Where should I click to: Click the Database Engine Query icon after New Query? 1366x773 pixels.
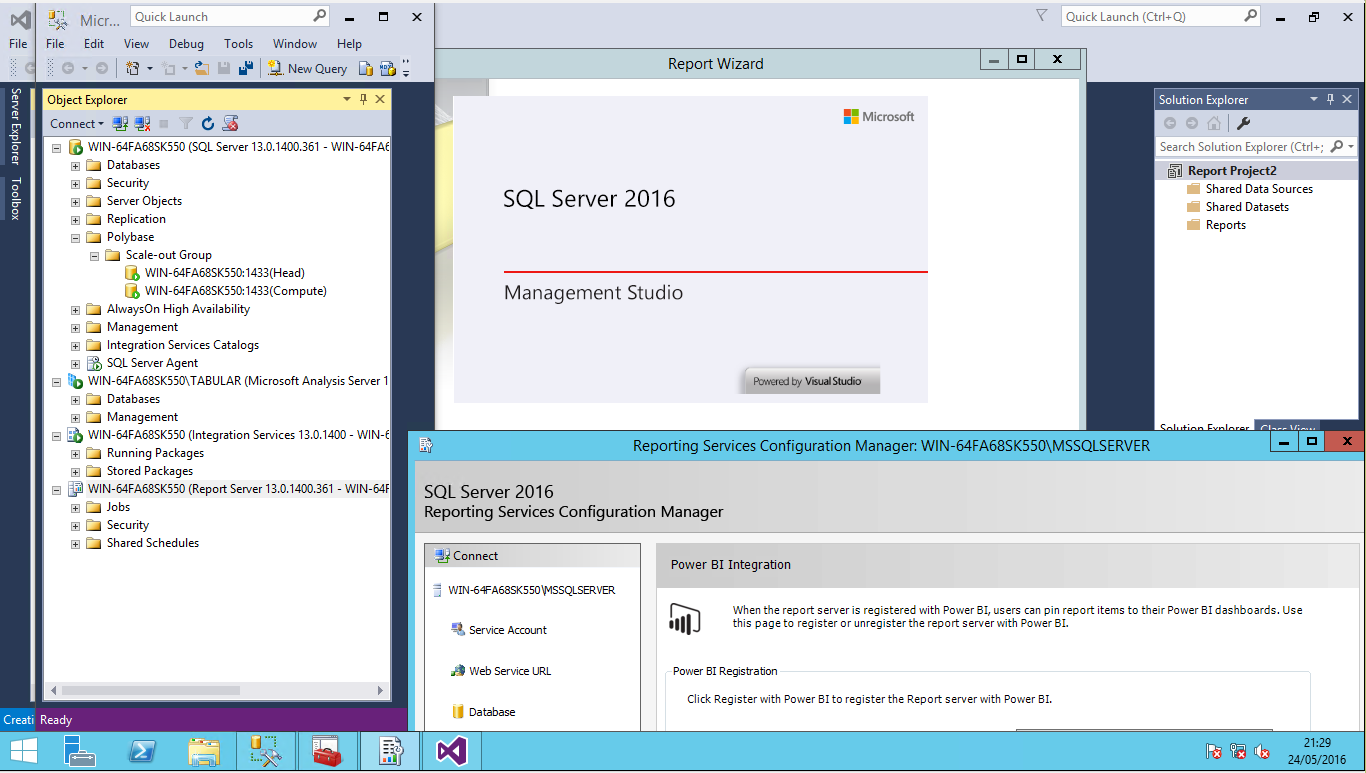[x=366, y=68]
